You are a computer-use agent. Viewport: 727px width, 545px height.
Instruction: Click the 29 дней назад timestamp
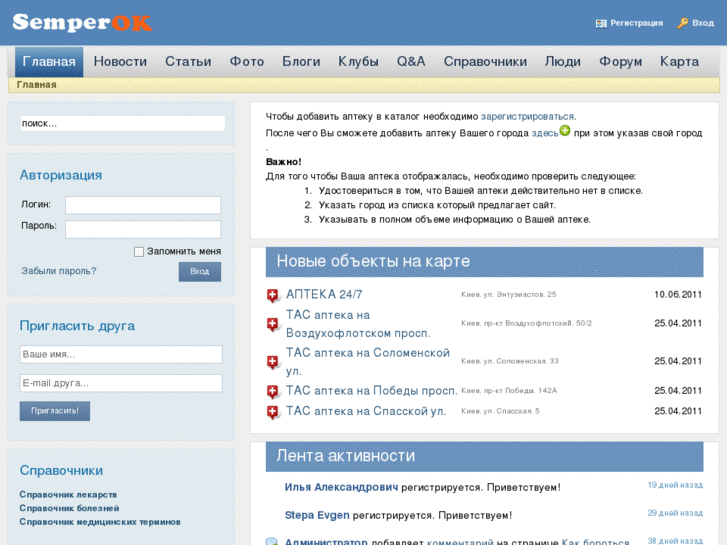(675, 513)
